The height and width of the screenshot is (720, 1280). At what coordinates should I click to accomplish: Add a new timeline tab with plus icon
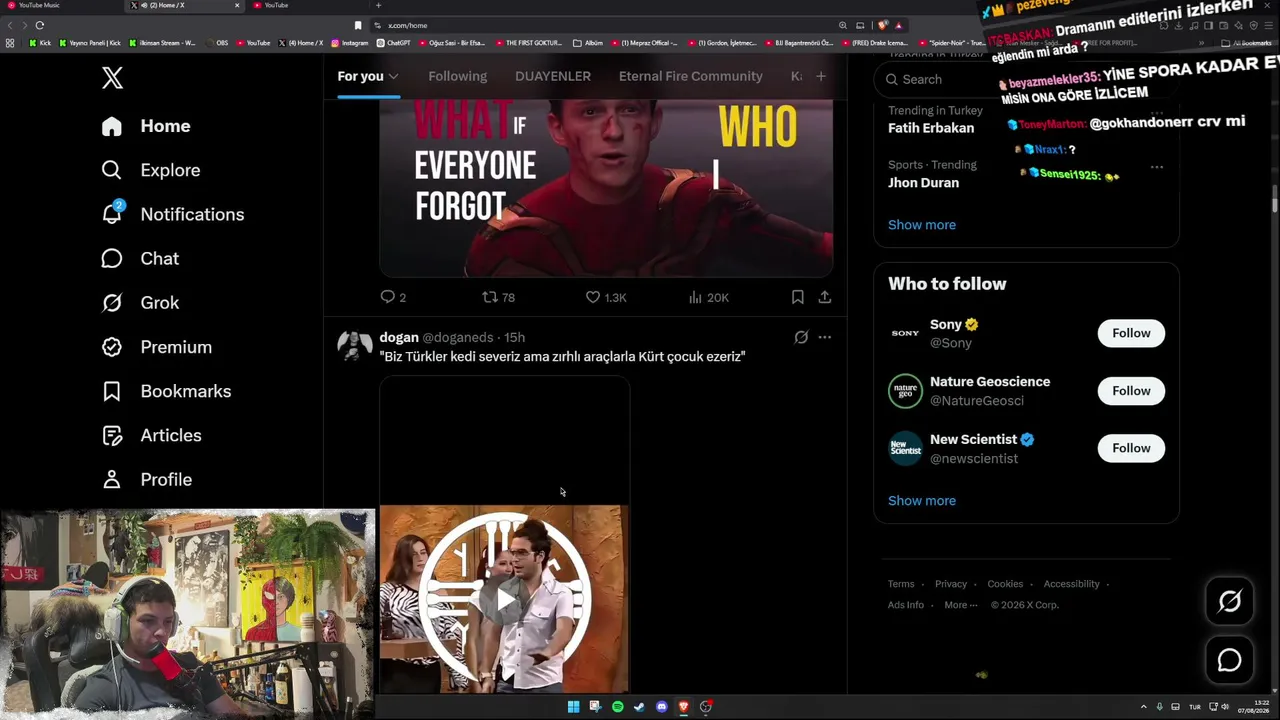(x=821, y=76)
